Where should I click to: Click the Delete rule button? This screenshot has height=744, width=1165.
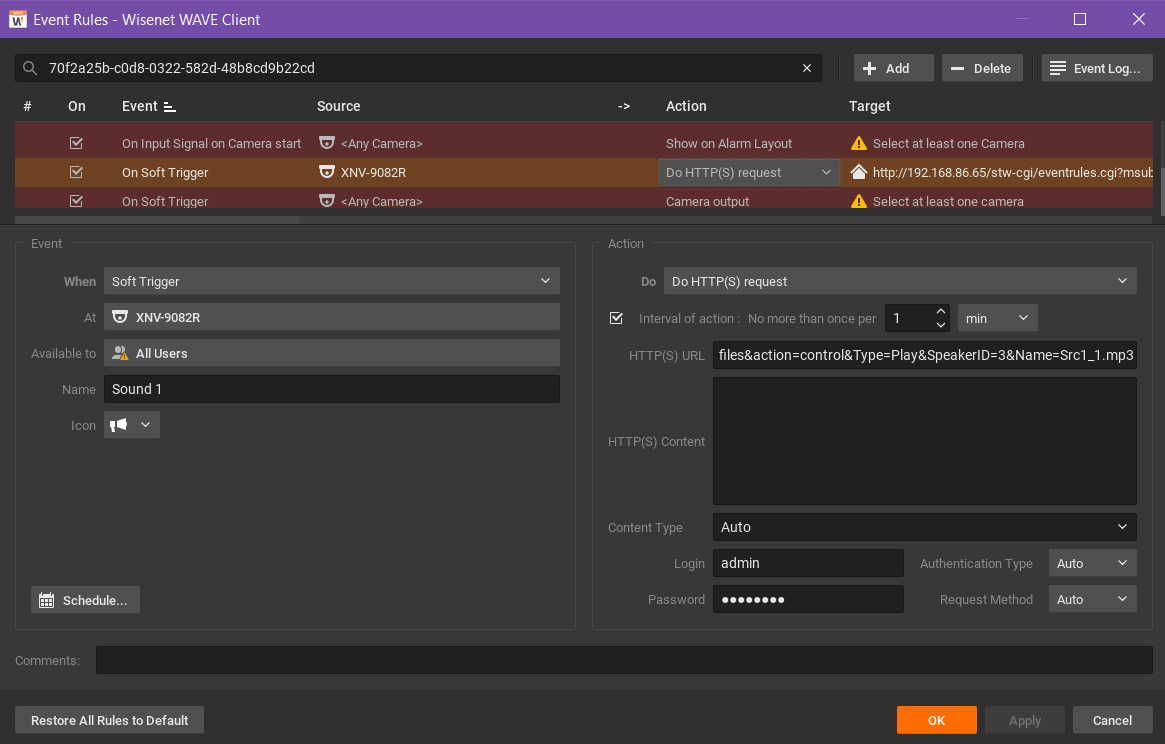pos(981,68)
